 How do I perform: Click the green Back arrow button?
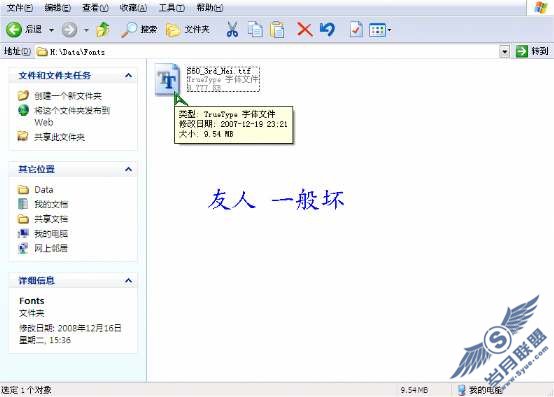tap(14, 30)
